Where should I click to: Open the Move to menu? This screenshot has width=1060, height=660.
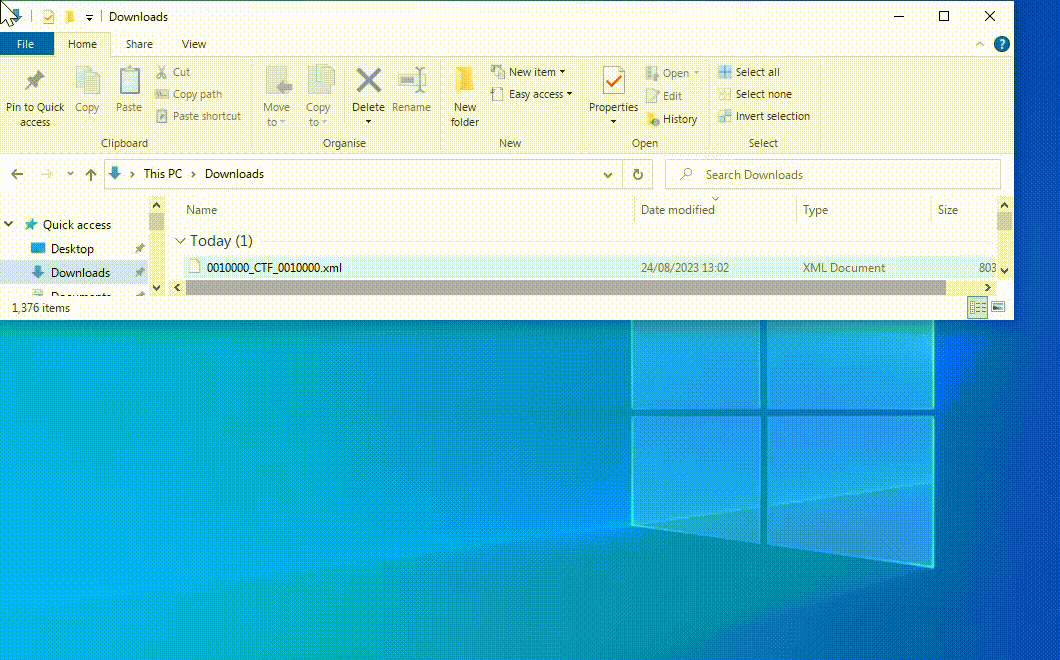tap(276, 97)
